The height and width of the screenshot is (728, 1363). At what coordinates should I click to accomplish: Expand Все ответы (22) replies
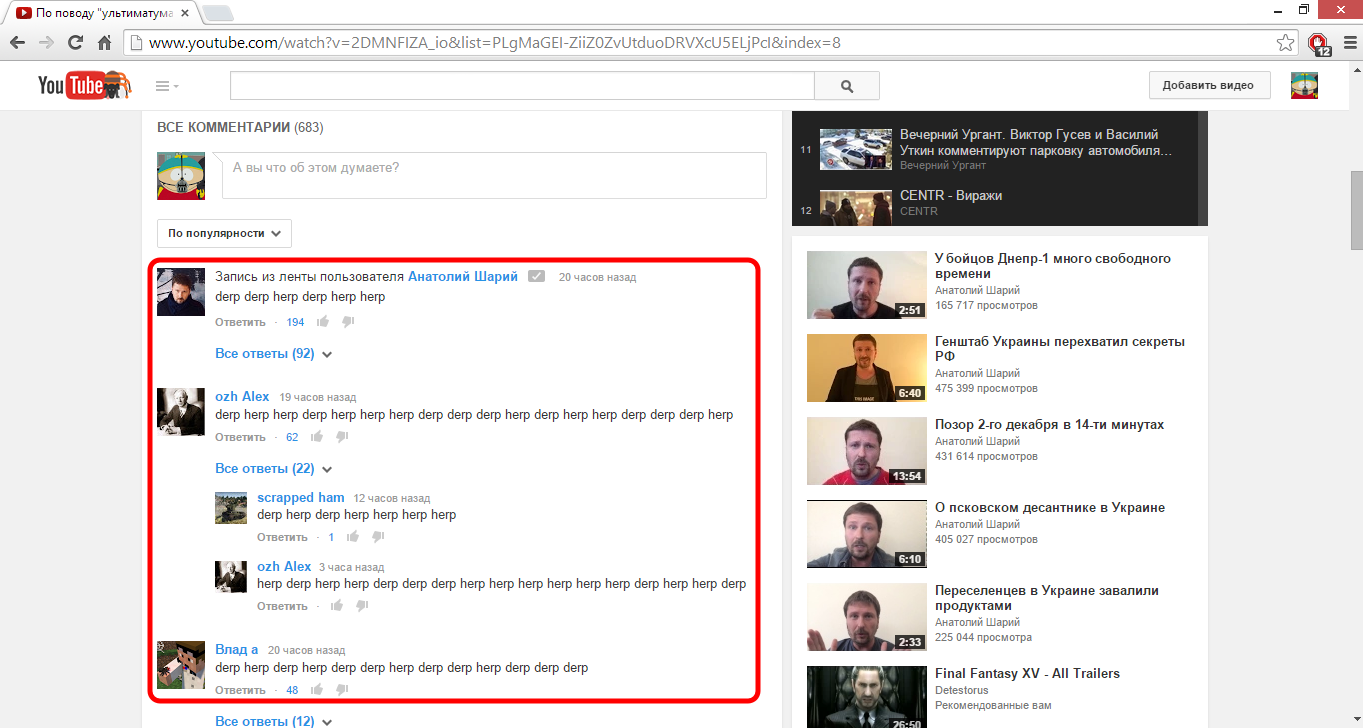[x=273, y=469]
